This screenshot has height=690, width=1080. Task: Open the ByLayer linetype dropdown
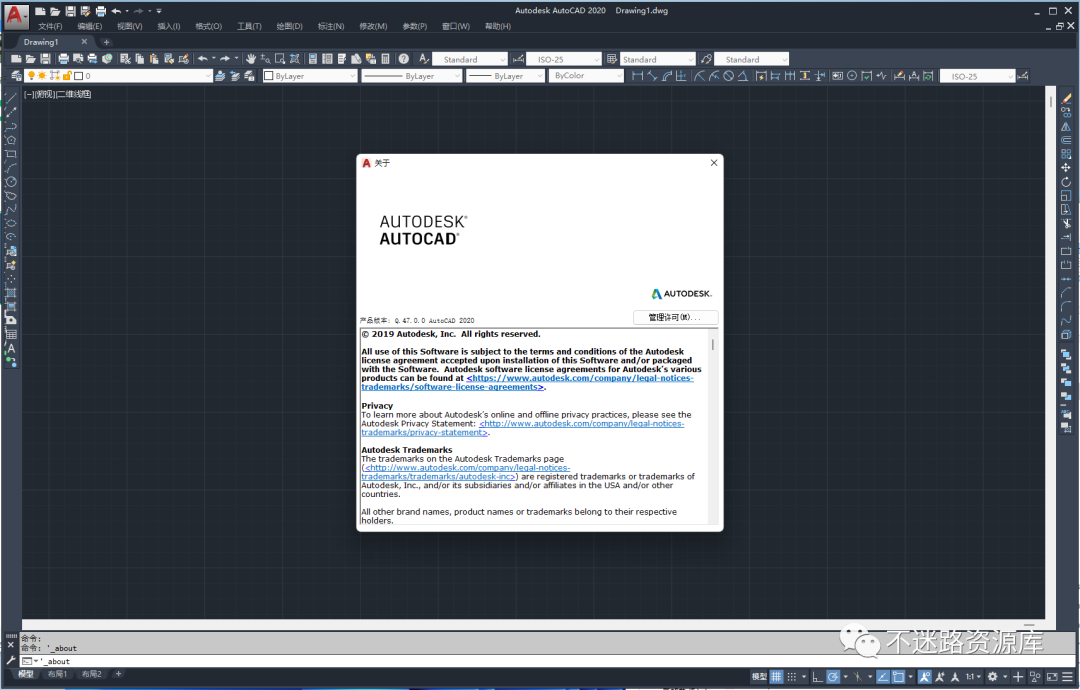(x=411, y=76)
